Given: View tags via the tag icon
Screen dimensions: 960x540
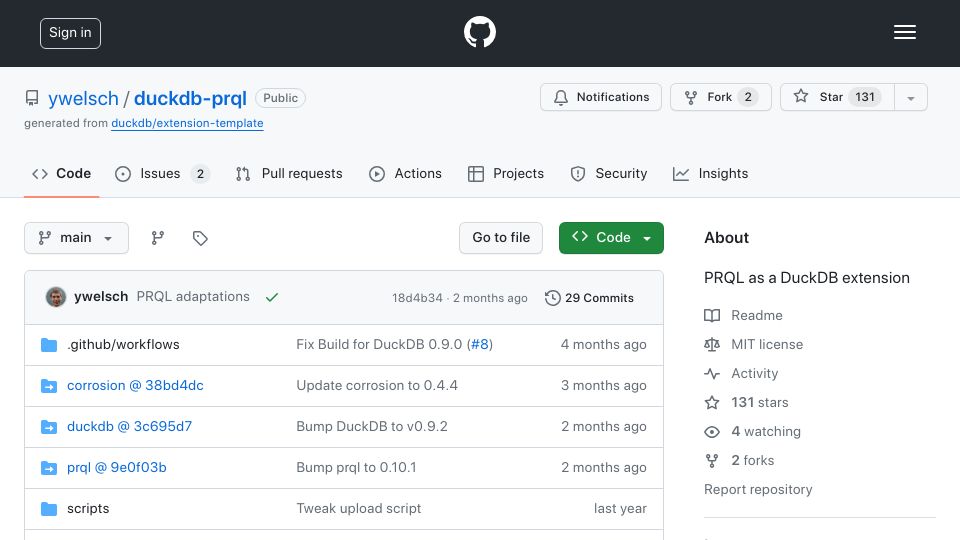Looking at the screenshot, I should 200,238.
